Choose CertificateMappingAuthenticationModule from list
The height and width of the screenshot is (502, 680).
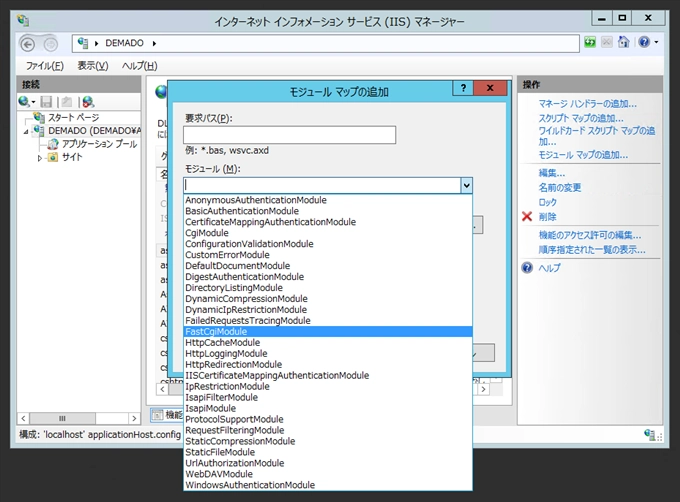328,222
